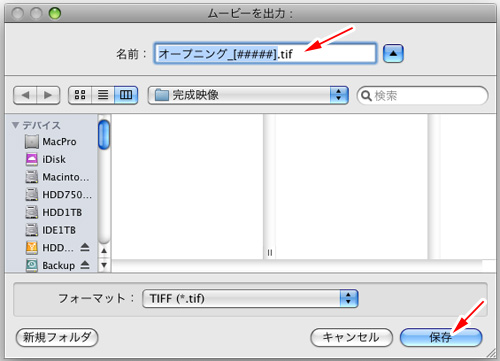The image size is (500, 361).
Task: Select the Macinto... volume in sidebar
Action: click(x=57, y=177)
